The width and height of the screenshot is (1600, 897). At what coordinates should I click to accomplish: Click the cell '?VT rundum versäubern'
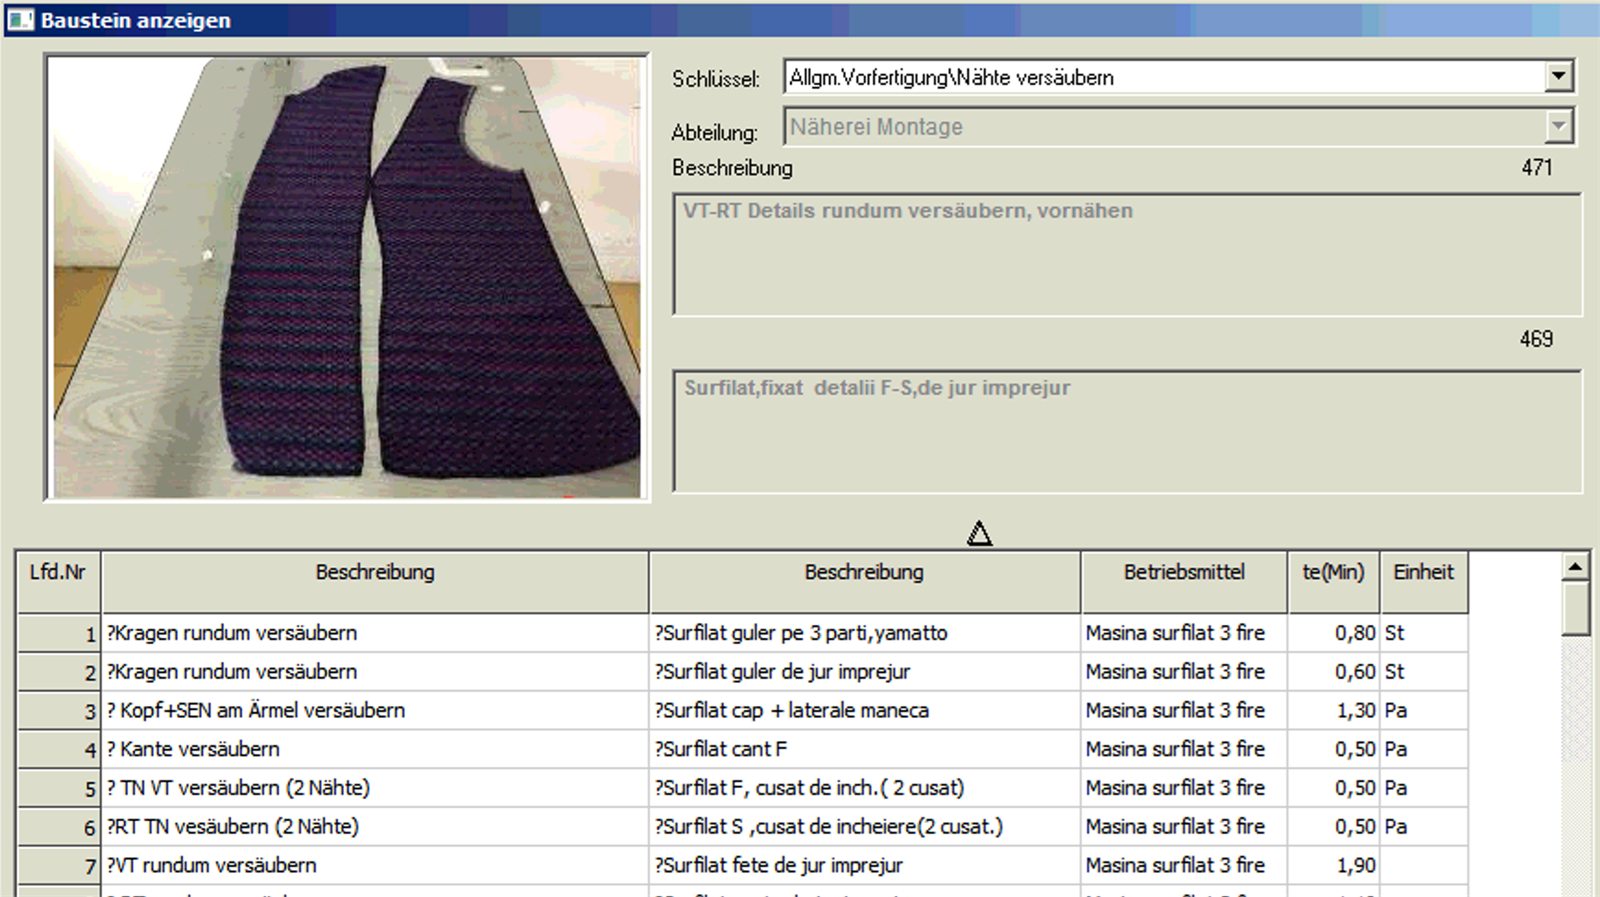[x=375, y=866]
